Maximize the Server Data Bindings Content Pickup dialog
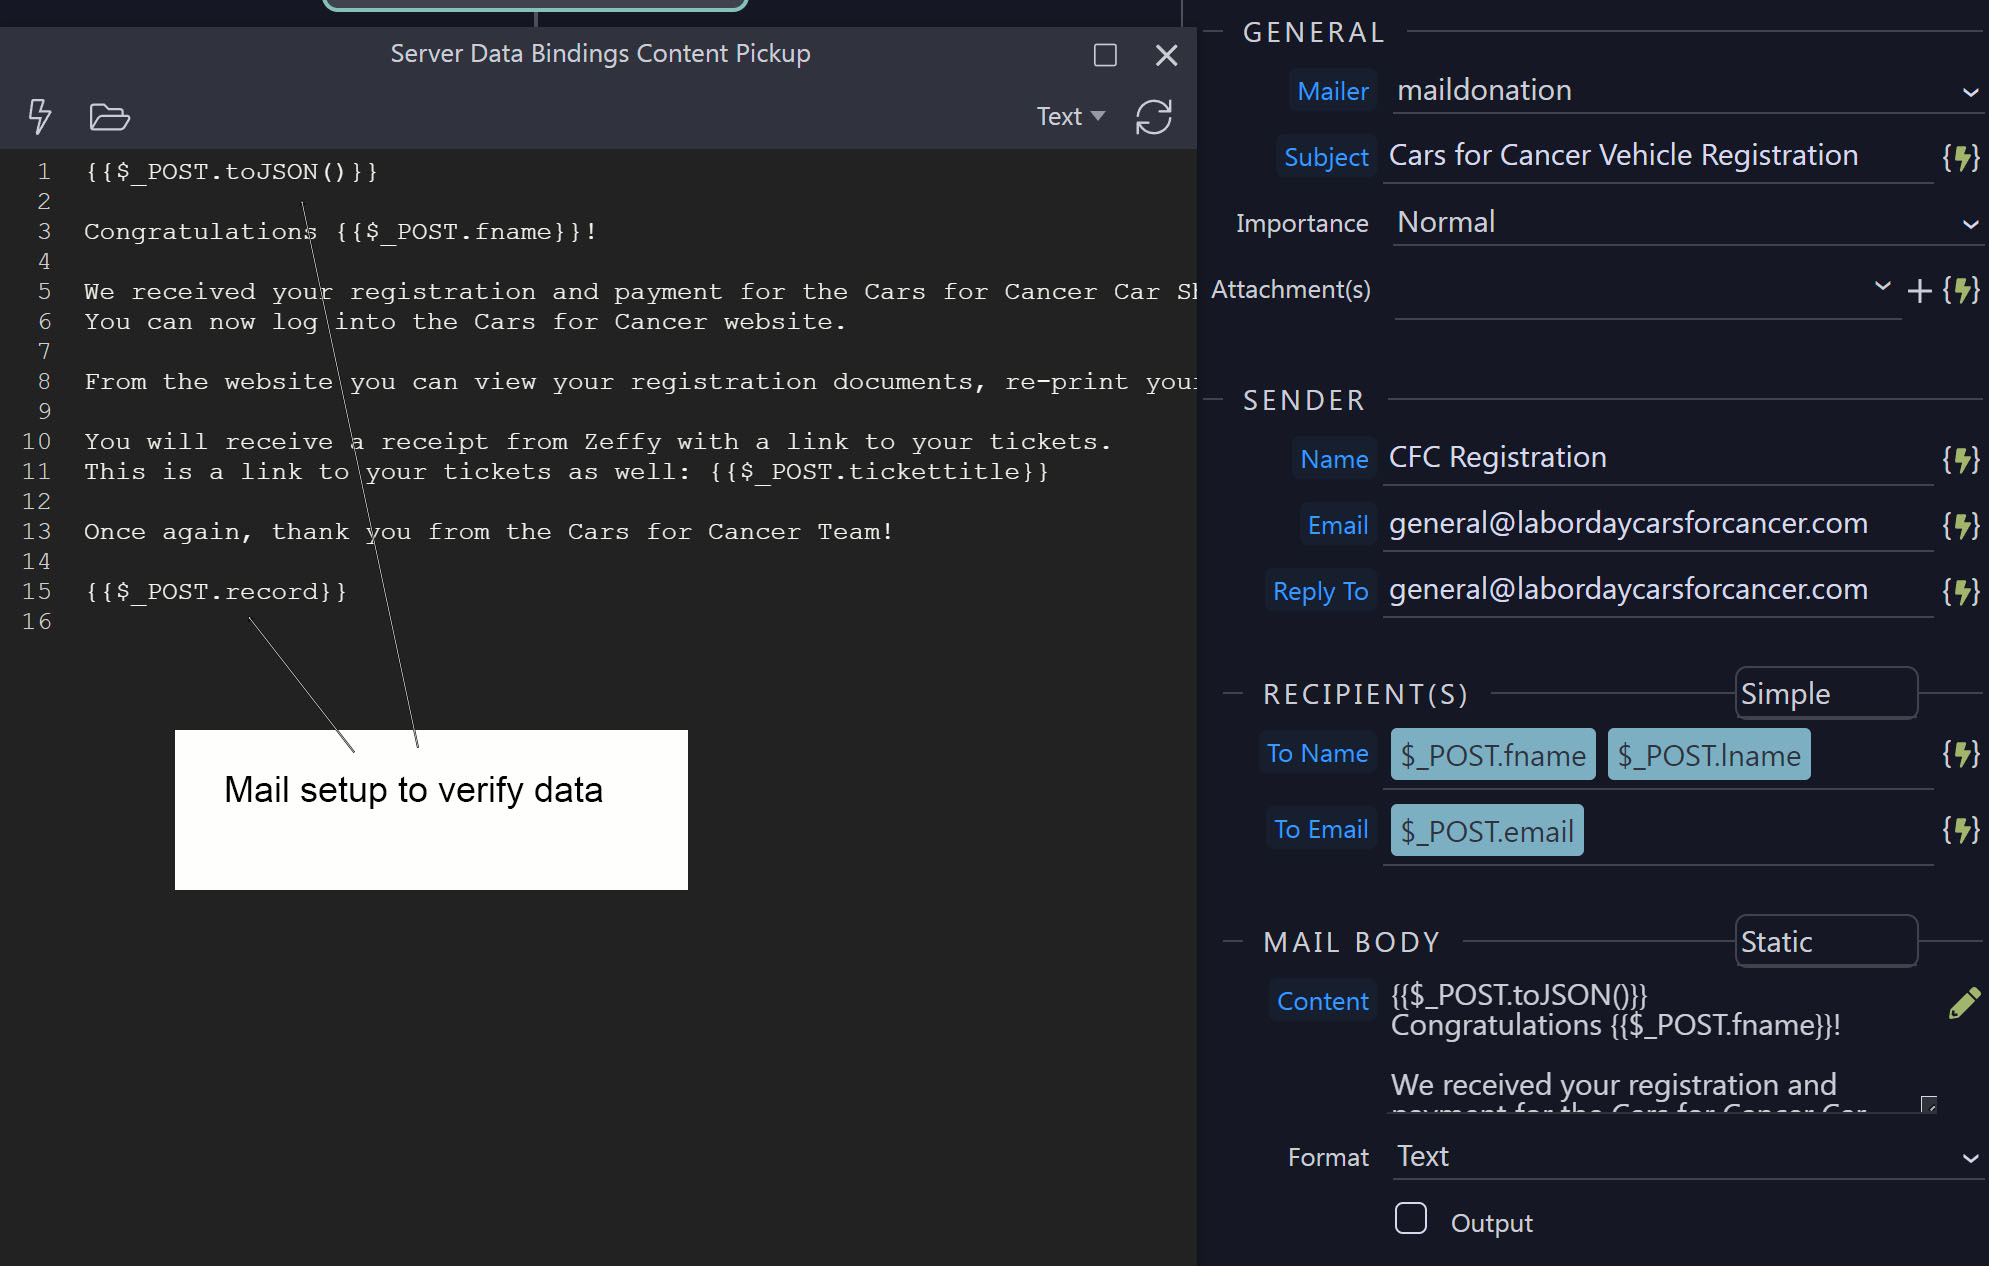The height and width of the screenshot is (1266, 1989). pos(1105,55)
